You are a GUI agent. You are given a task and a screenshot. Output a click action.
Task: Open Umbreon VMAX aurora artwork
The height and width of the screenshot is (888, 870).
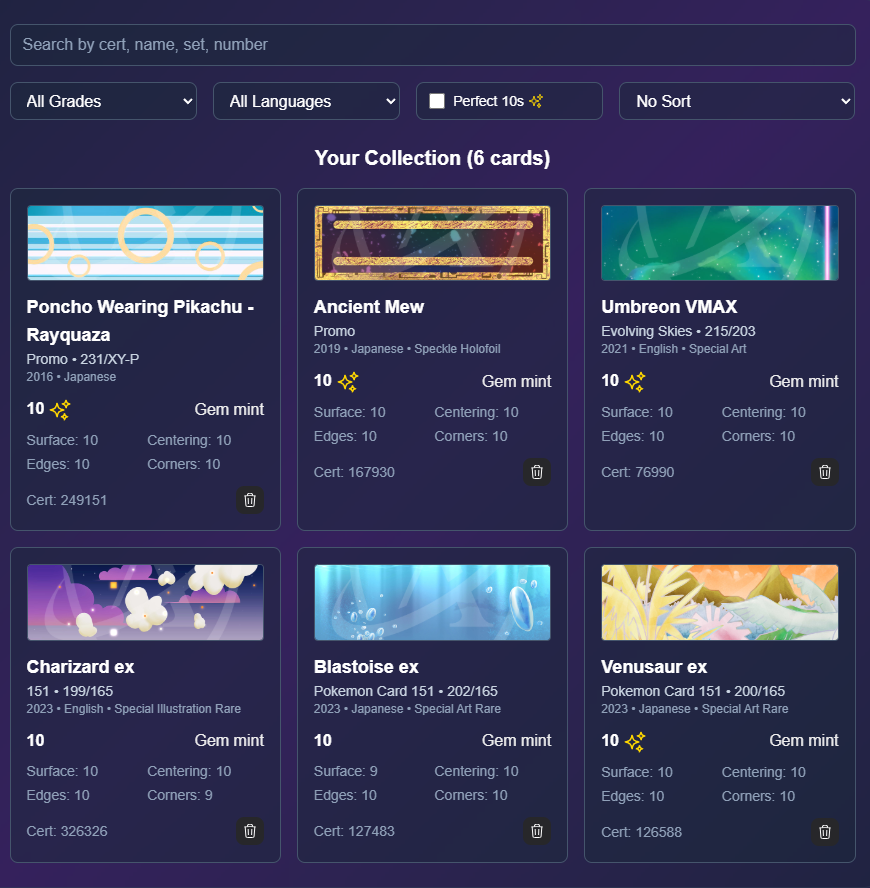click(720, 243)
